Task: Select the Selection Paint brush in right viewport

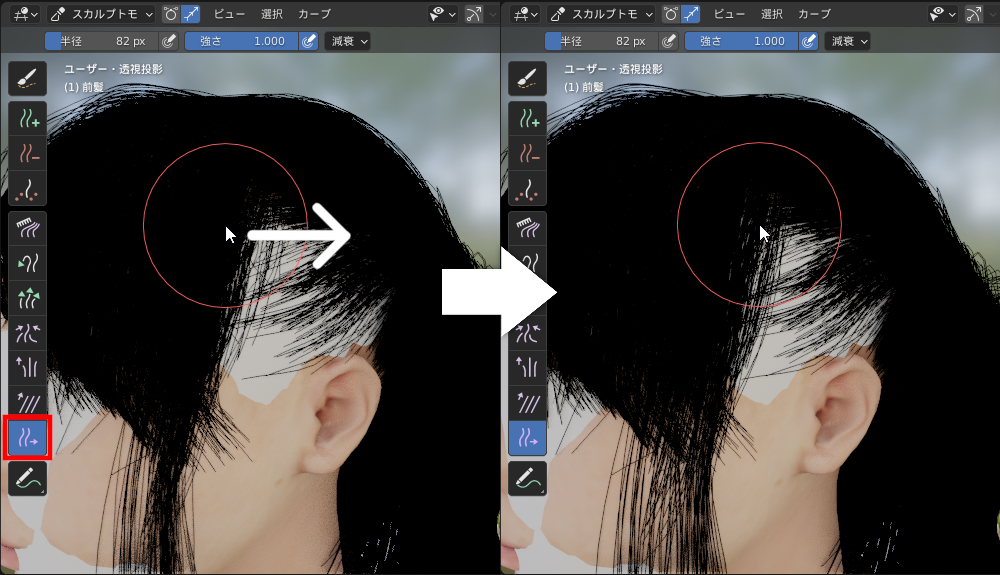Action: (527, 78)
